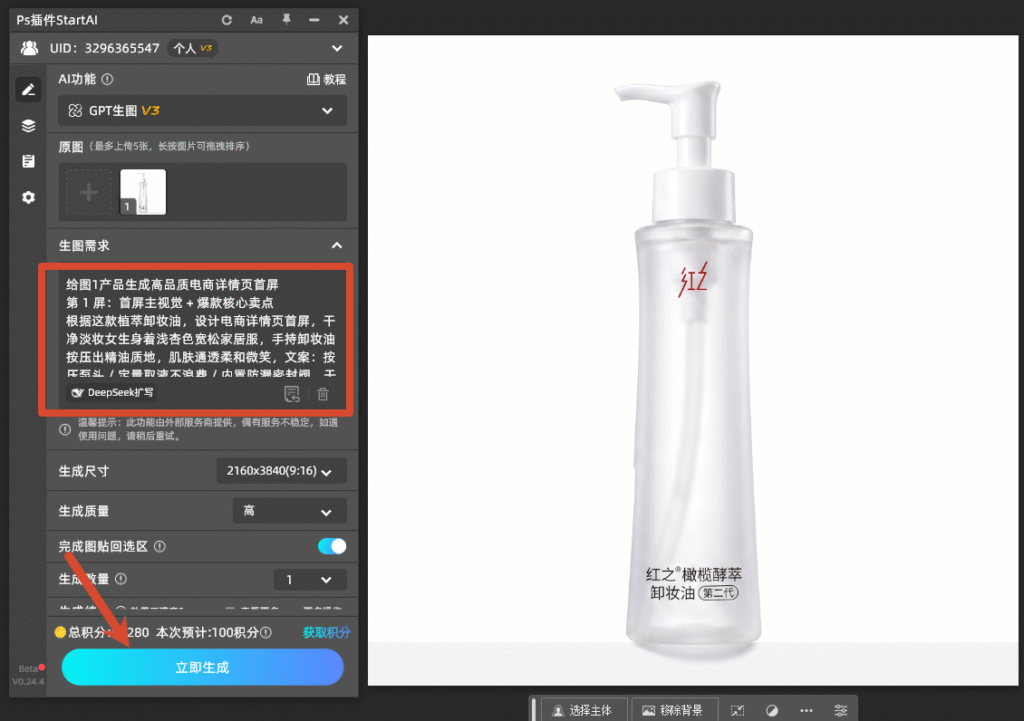Select uploaded bottle thumbnail number 1
Screen dimensions: 1024x721
(x=143, y=192)
